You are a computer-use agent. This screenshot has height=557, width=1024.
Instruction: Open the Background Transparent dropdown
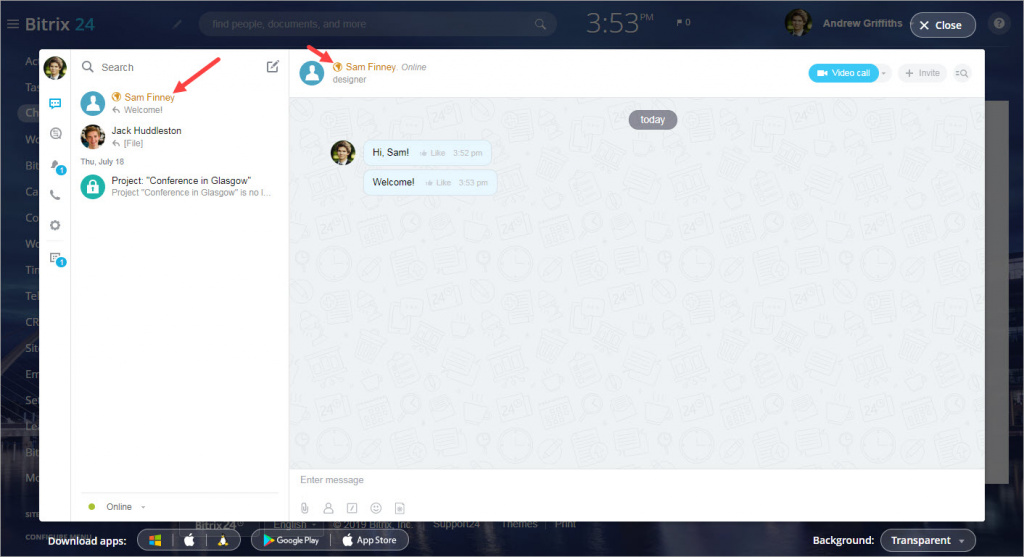point(927,540)
